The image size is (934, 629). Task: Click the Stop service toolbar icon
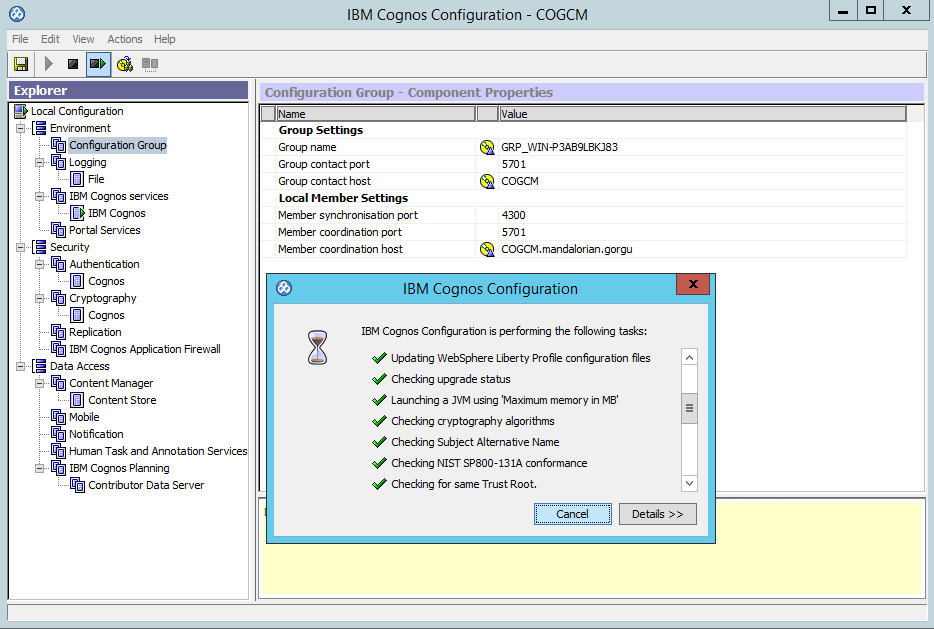pos(73,64)
